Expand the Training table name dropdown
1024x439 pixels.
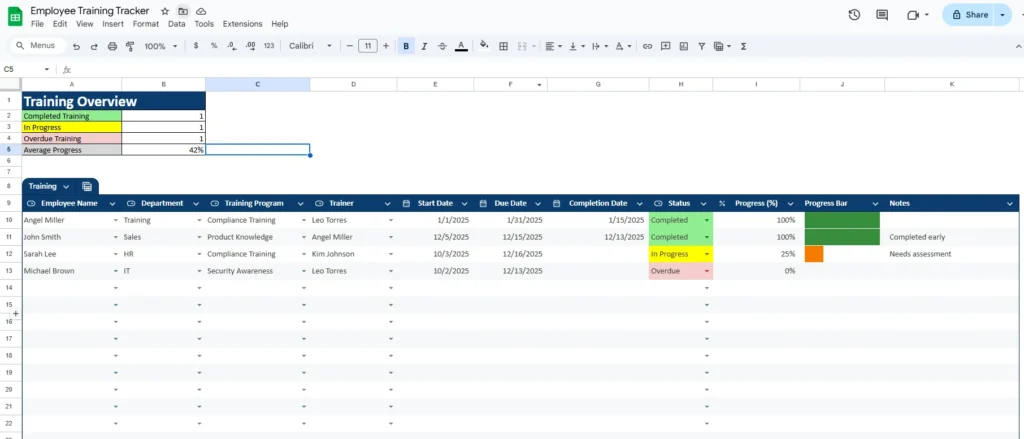[67, 187]
